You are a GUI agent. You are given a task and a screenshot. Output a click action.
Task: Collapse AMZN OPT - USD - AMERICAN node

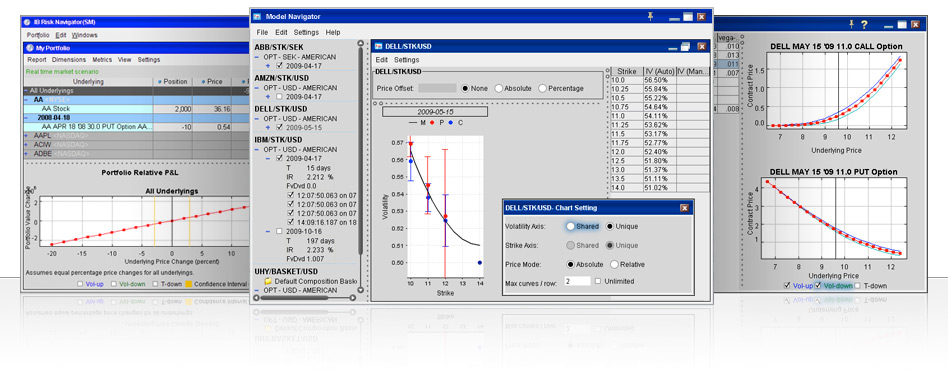pyautogui.click(x=257, y=88)
